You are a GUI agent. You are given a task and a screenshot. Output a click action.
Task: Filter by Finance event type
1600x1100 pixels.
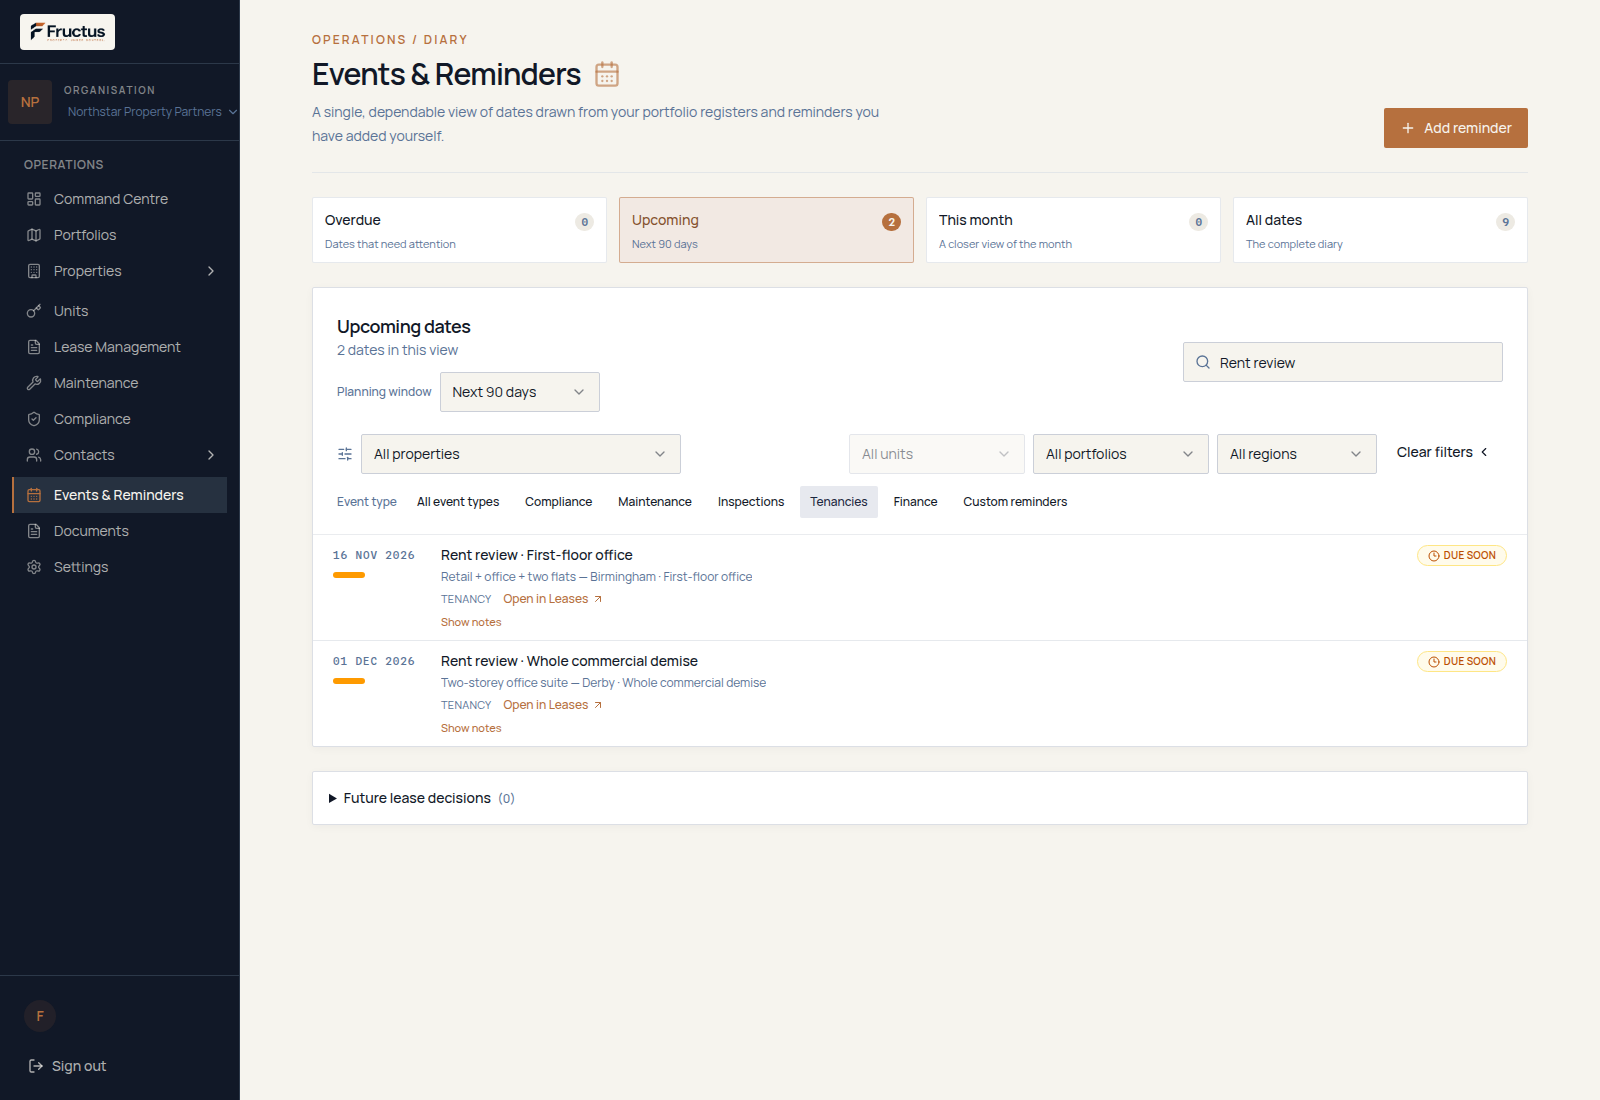[x=915, y=502]
